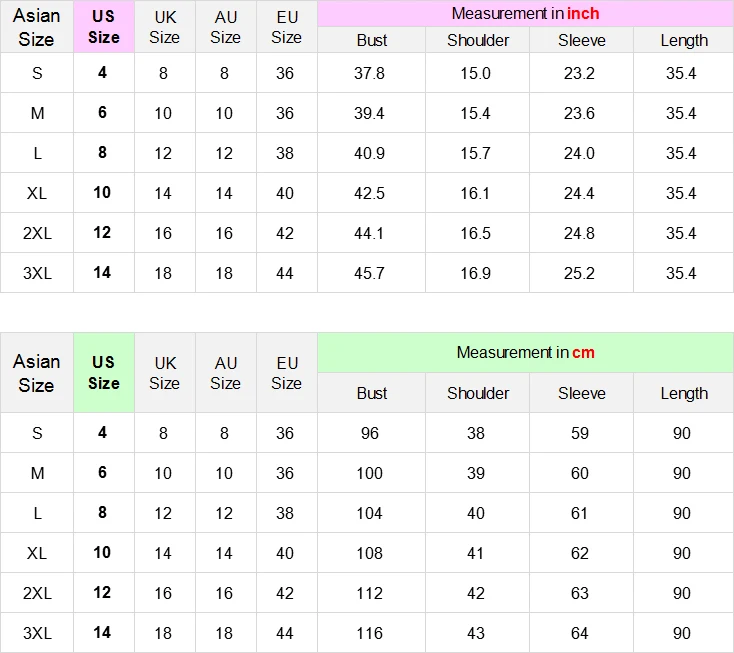
Task: Select the Asian Size header in top table
Action: pyautogui.click(x=37, y=27)
